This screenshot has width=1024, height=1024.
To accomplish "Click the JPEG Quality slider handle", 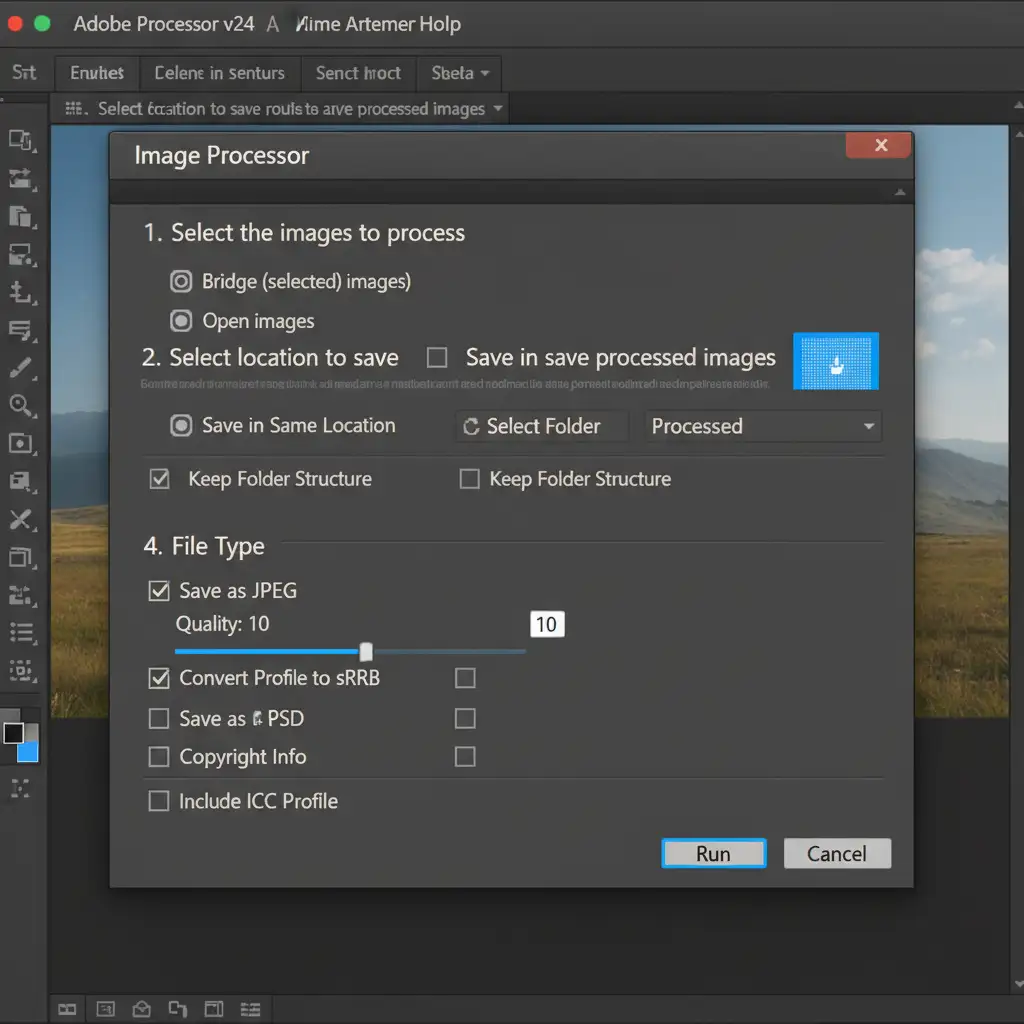I will coord(366,651).
